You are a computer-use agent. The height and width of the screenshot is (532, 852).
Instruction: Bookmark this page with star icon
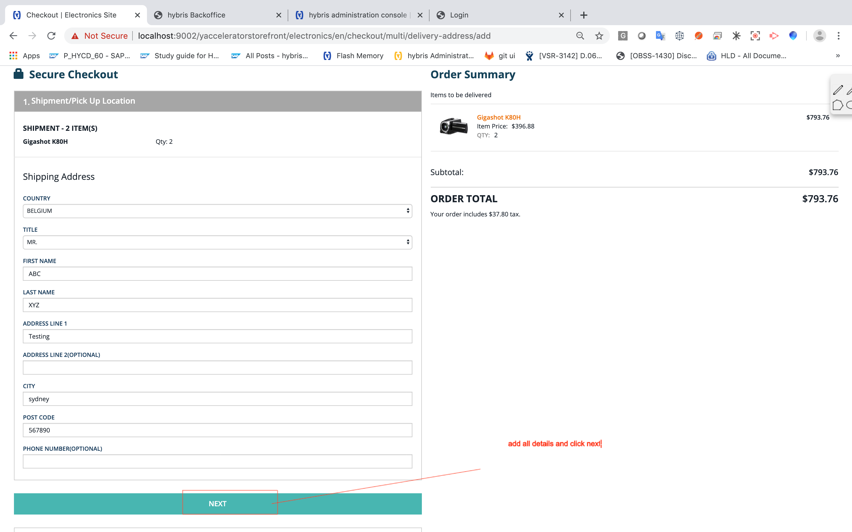click(x=599, y=36)
